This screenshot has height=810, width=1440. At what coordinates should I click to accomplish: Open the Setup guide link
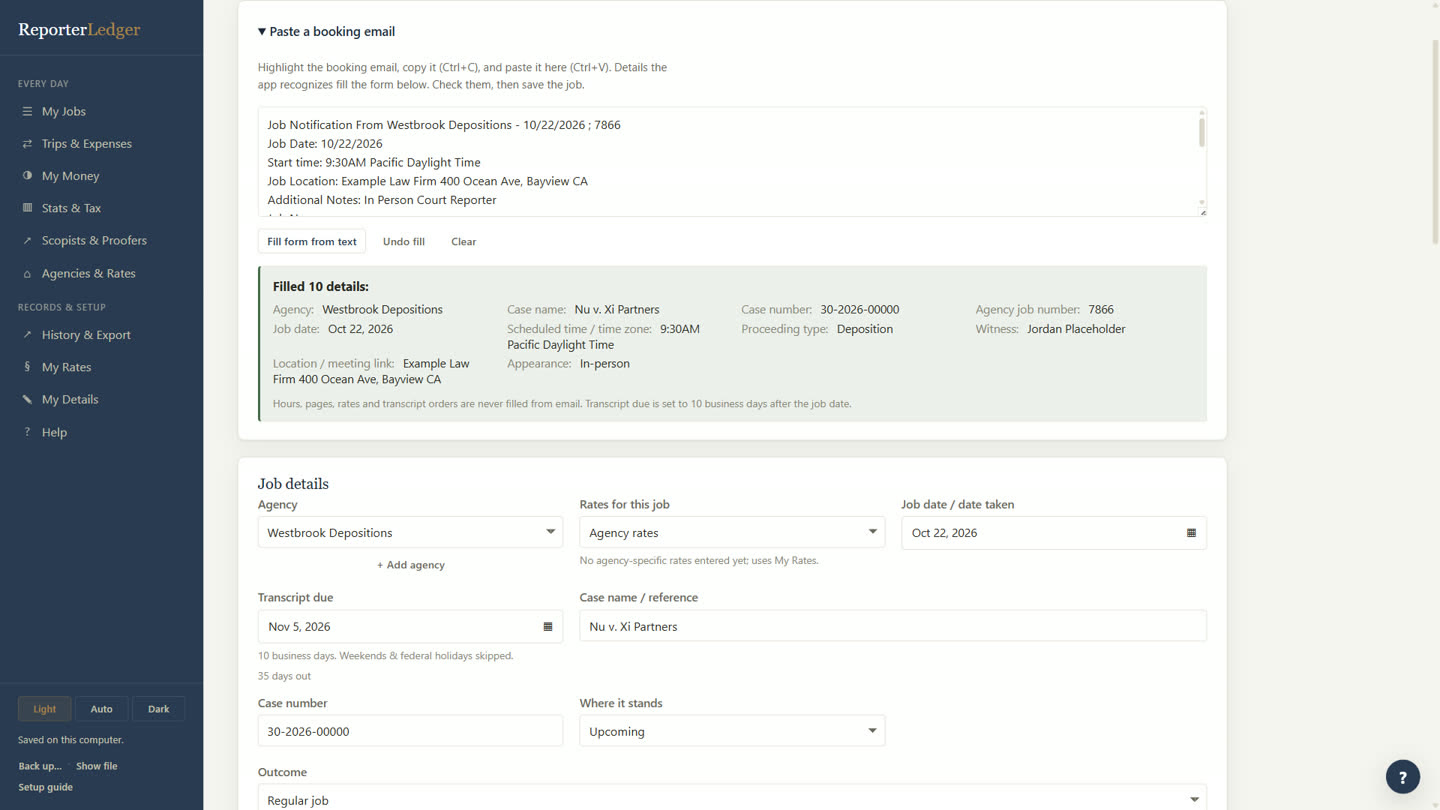(x=45, y=787)
